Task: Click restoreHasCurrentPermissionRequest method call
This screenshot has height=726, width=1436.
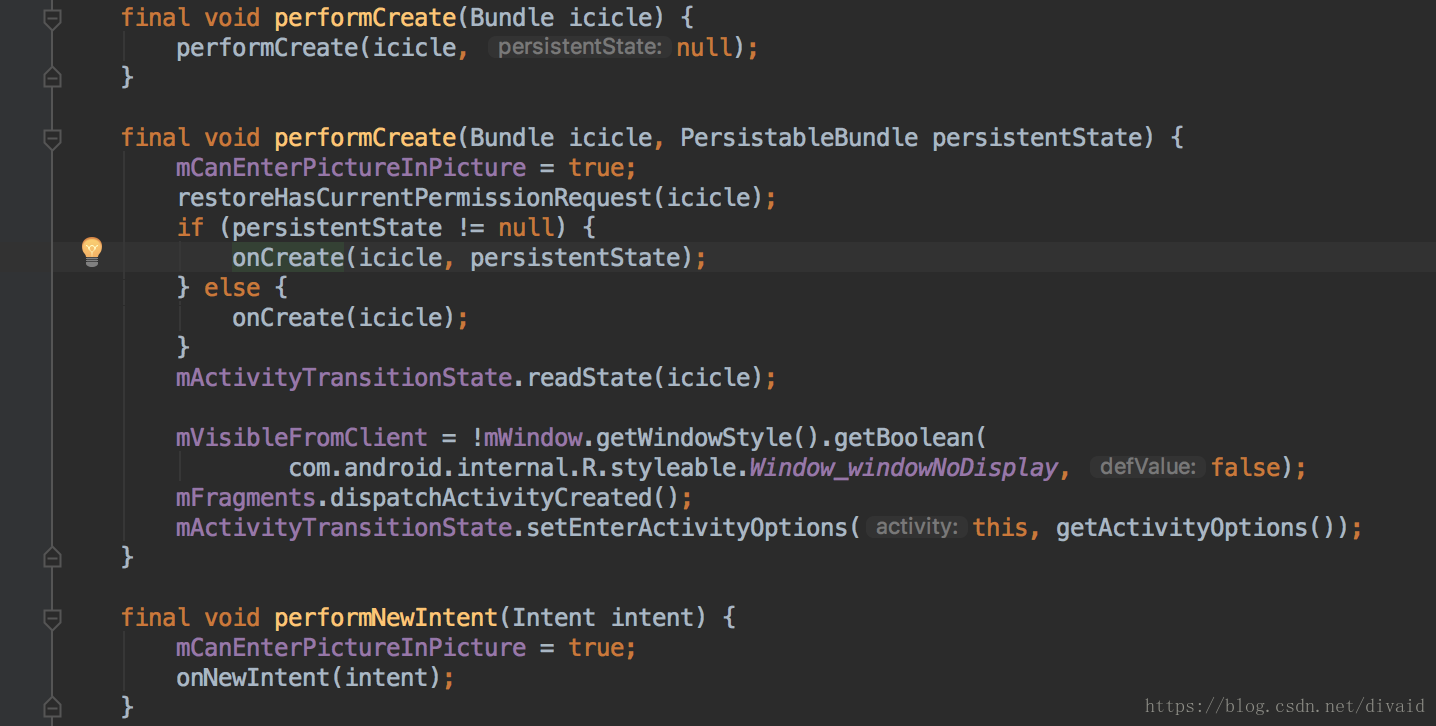Action: click(414, 197)
